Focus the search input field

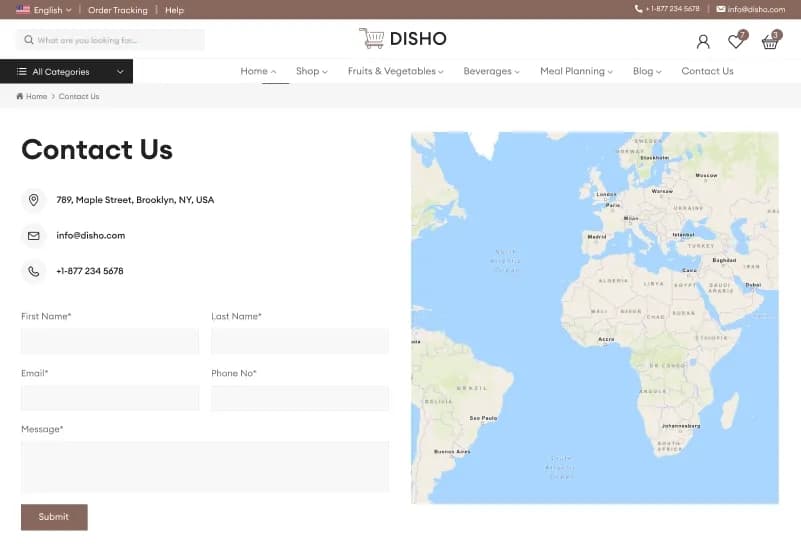tap(110, 40)
